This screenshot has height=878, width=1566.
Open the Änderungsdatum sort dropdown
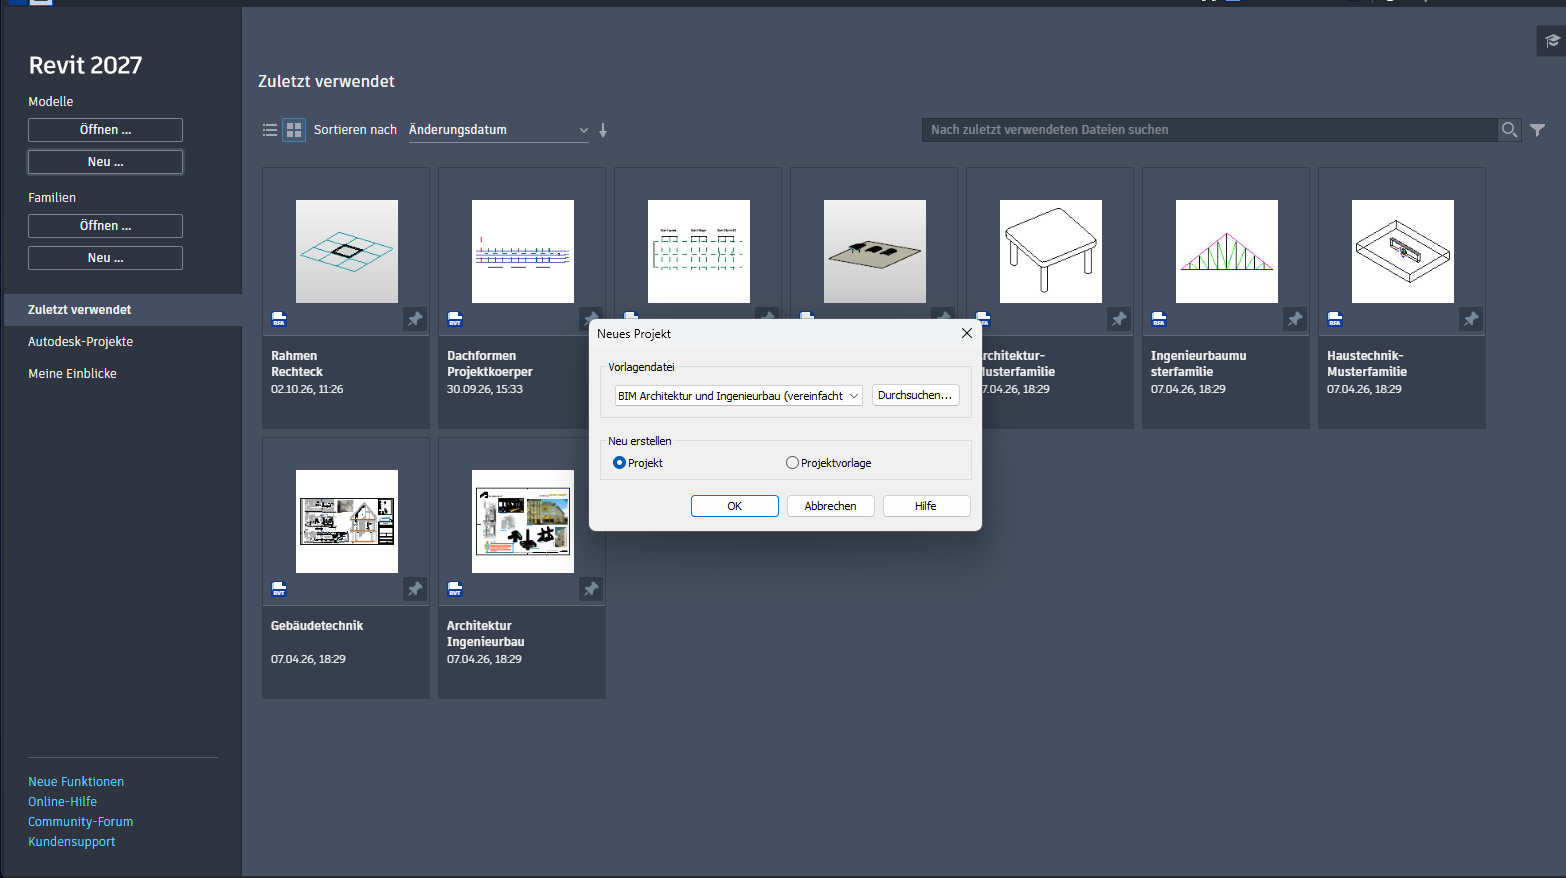(x=498, y=130)
